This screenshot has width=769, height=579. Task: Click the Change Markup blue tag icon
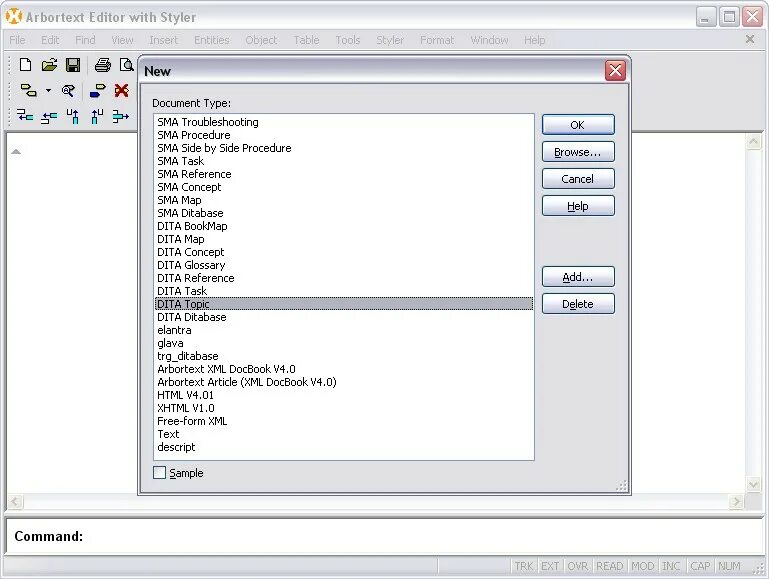click(97, 90)
